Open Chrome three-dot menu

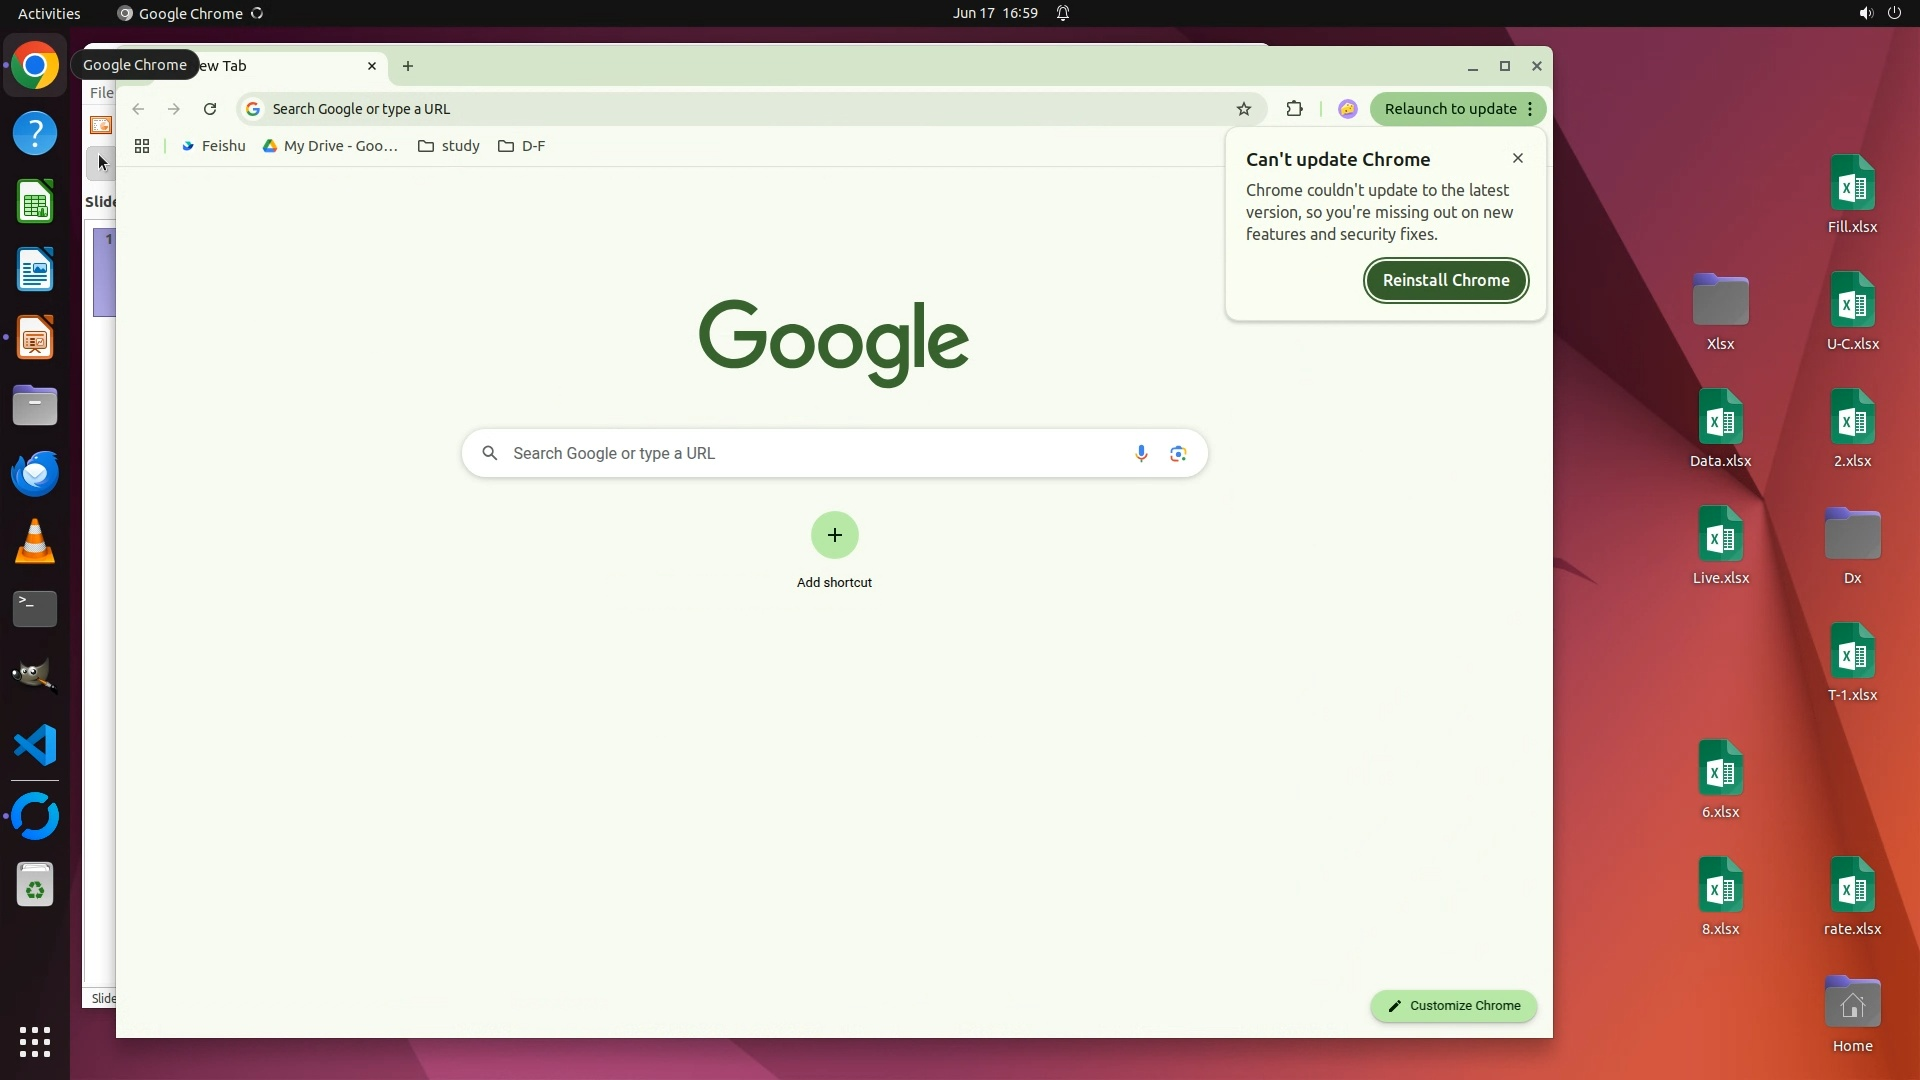[1530, 109]
